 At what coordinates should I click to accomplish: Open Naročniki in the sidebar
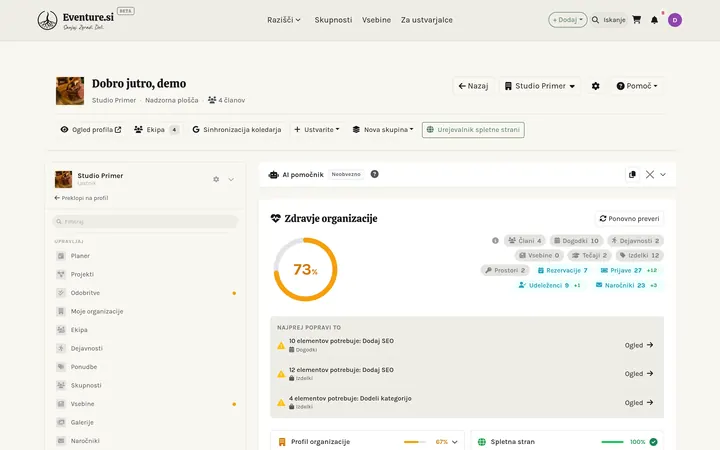145,440
